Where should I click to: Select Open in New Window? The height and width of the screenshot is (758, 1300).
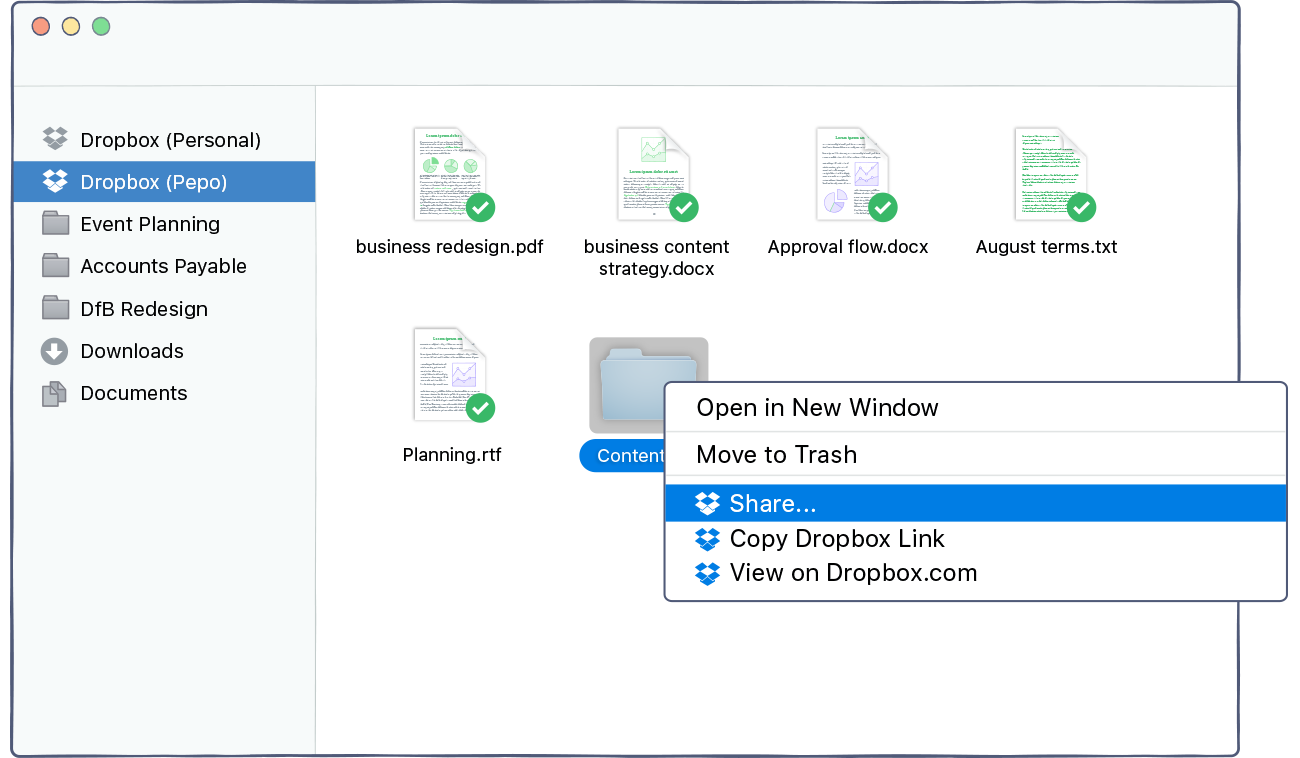pos(817,408)
